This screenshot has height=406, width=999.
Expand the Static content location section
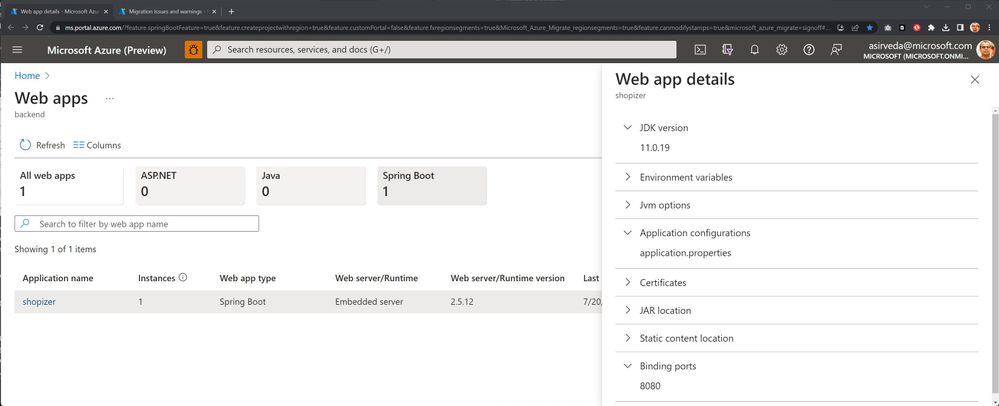[x=628, y=338]
